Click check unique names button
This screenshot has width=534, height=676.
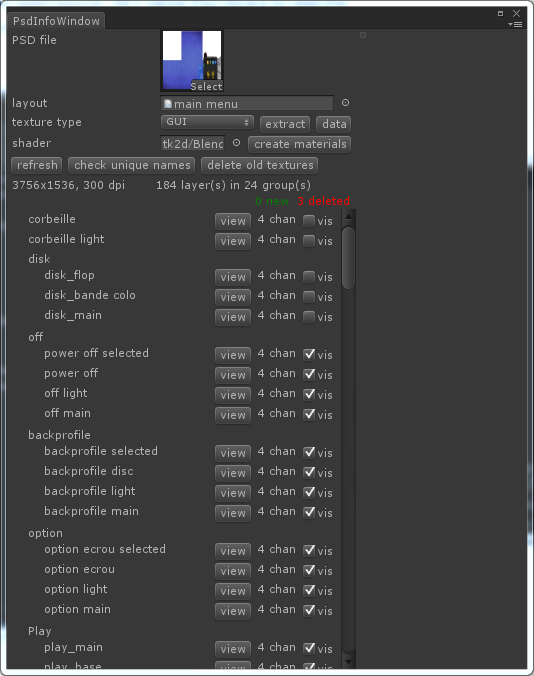pyautogui.click(x=132, y=165)
